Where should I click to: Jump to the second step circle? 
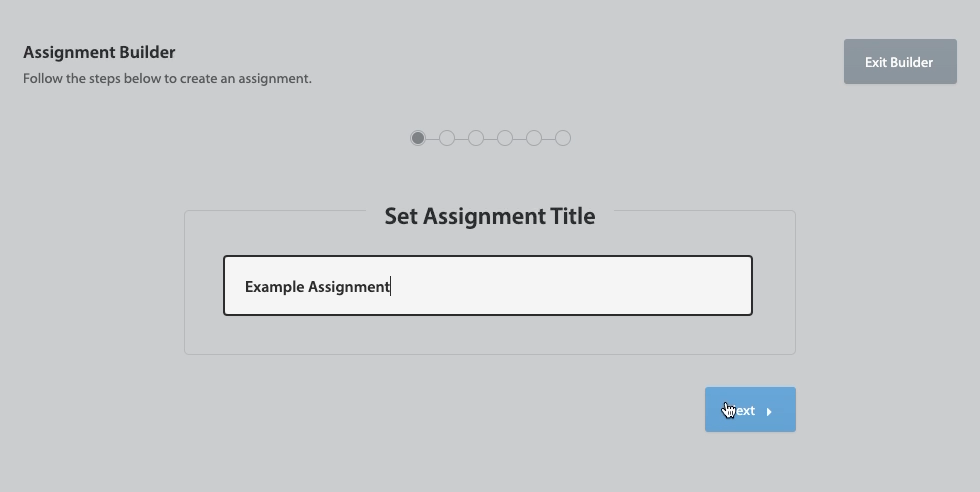[x=447, y=138]
